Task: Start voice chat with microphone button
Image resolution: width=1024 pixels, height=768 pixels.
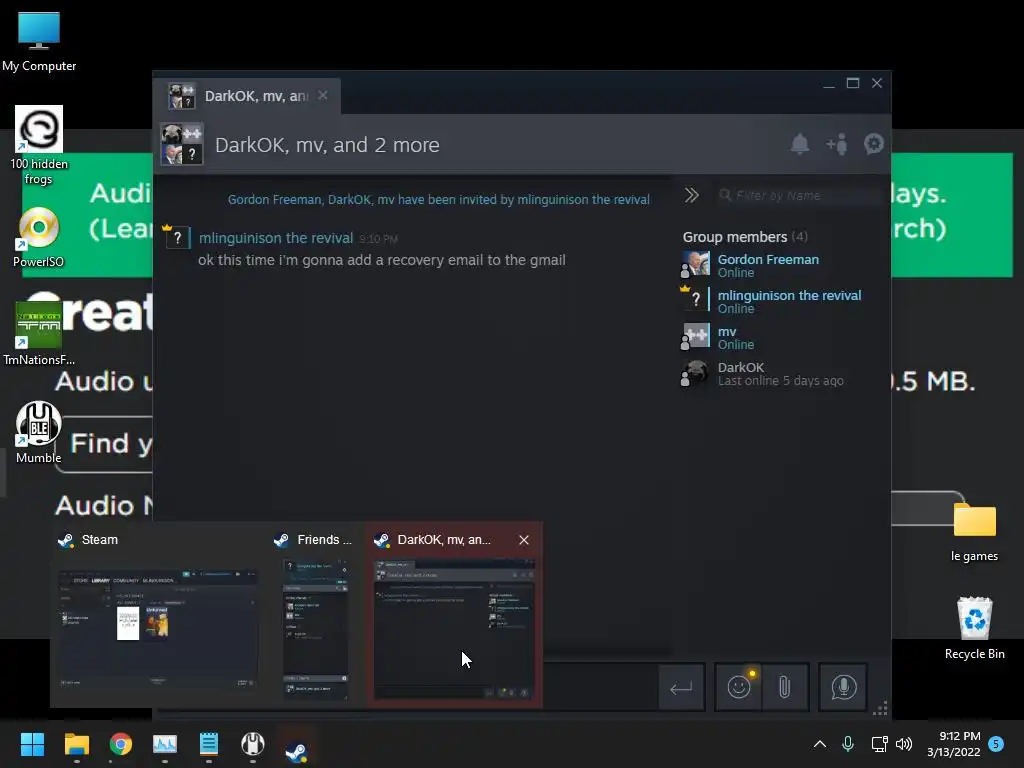Action: click(x=843, y=687)
